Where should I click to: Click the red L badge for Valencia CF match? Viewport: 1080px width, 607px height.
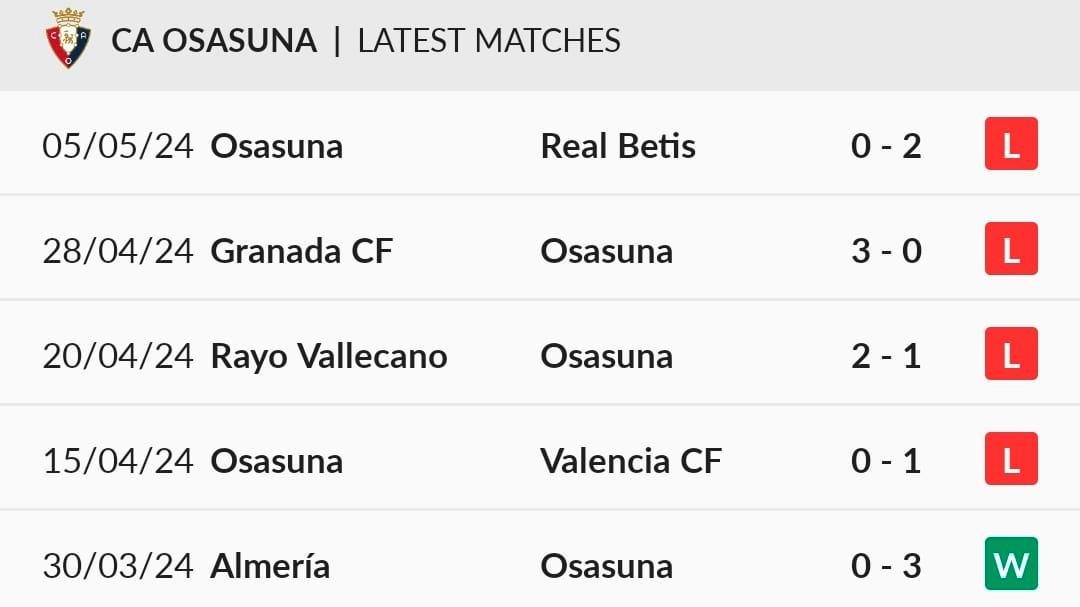pyautogui.click(x=1011, y=458)
